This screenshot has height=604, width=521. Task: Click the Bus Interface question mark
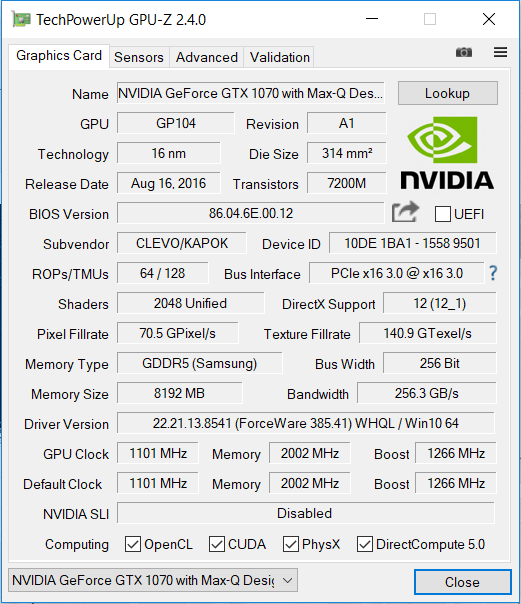pos(493,273)
